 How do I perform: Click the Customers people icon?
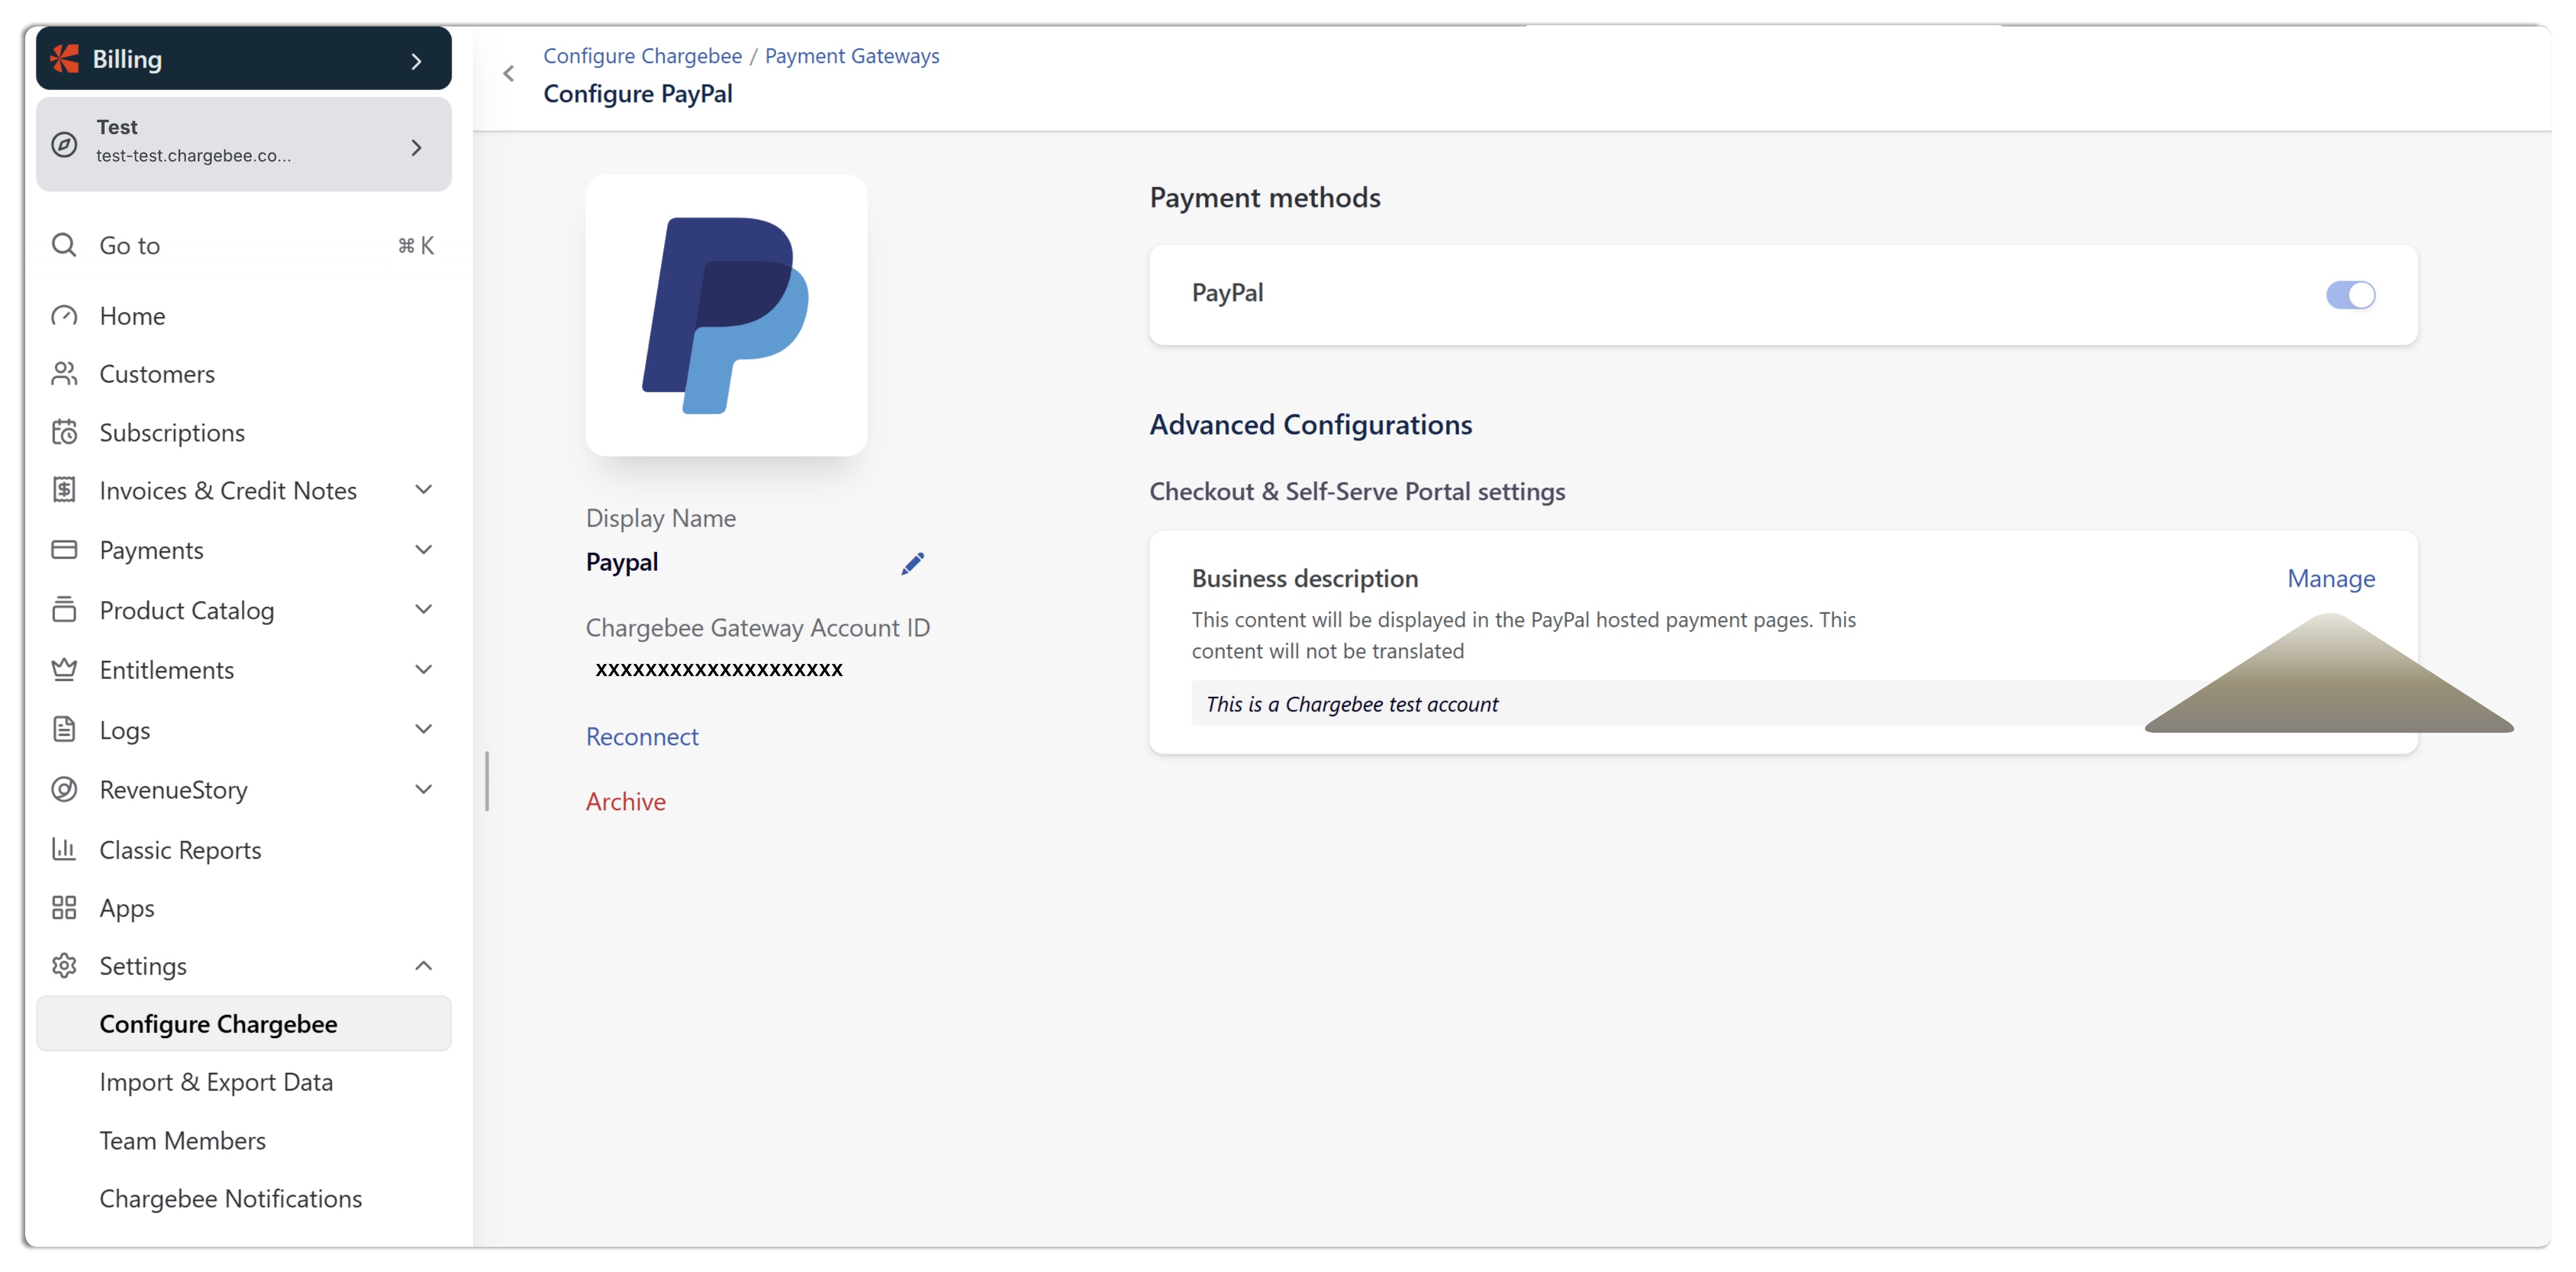tap(64, 374)
